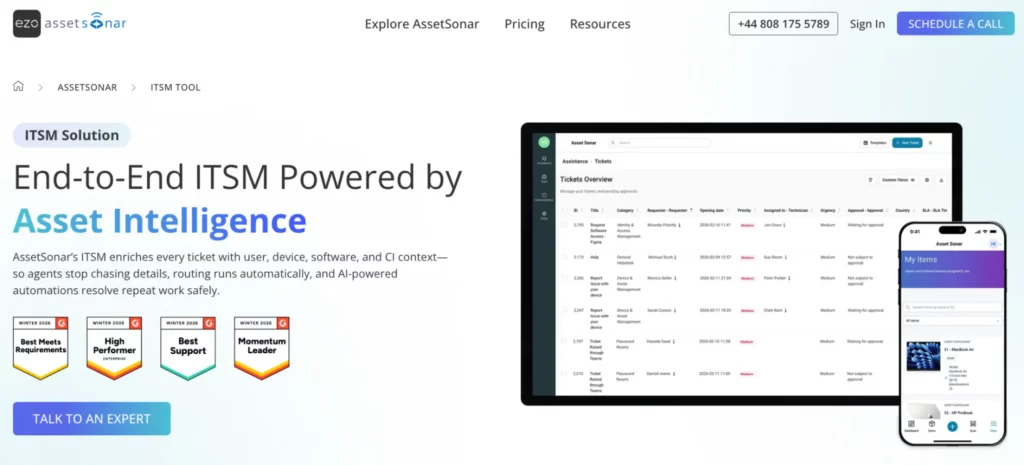Open the MacBook Air thumbnail on phone
The width and height of the screenshot is (1024, 465).
[x=923, y=357]
